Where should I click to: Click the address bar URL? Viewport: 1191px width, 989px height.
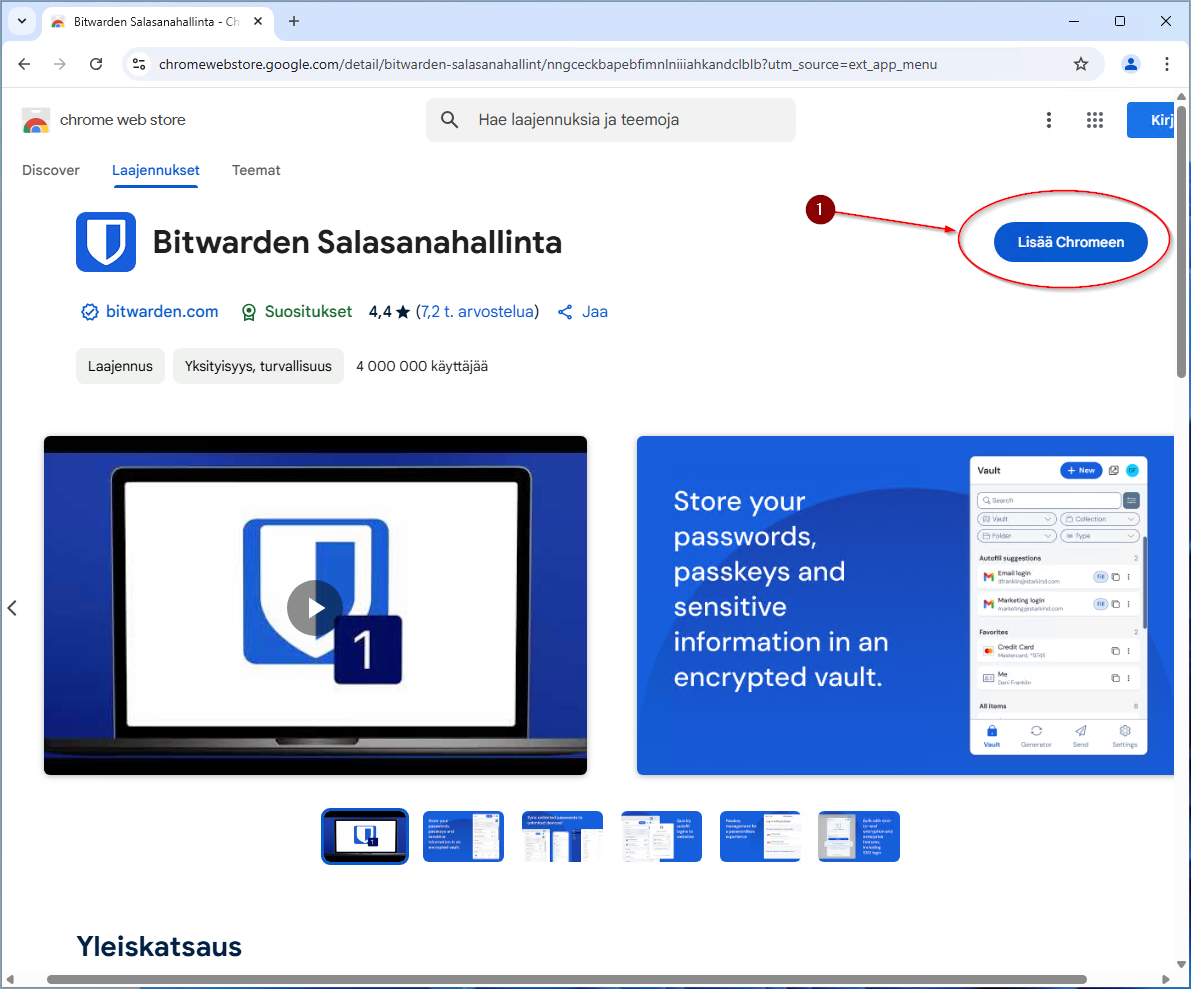[x=548, y=65]
